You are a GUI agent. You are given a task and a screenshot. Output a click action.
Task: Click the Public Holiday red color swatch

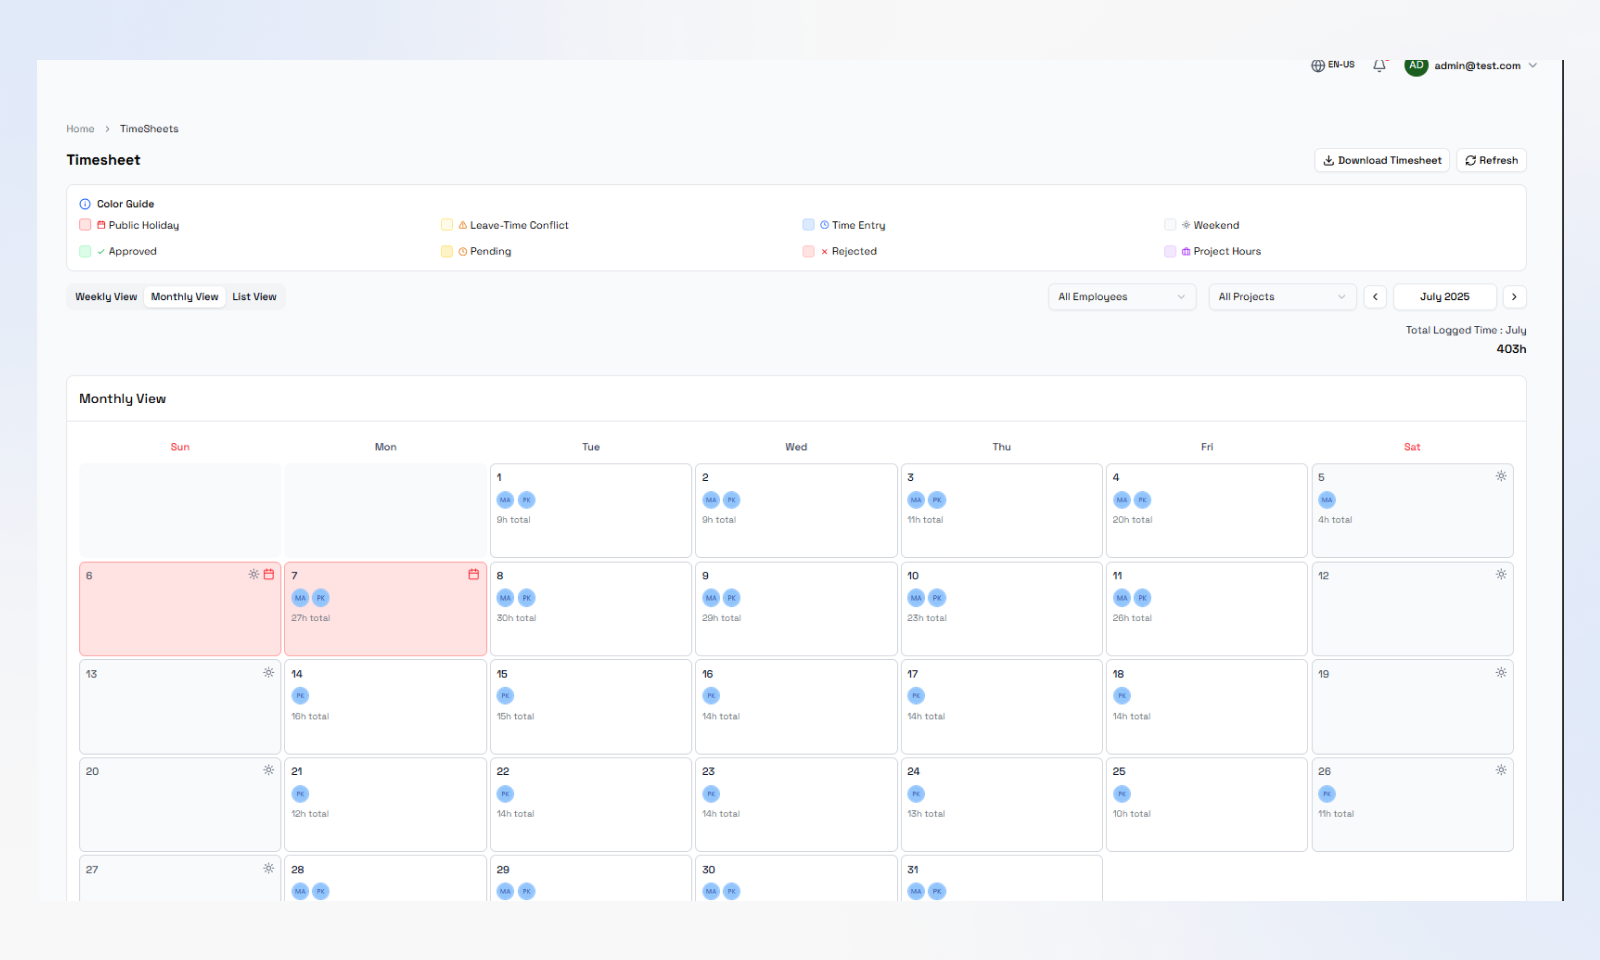85,225
